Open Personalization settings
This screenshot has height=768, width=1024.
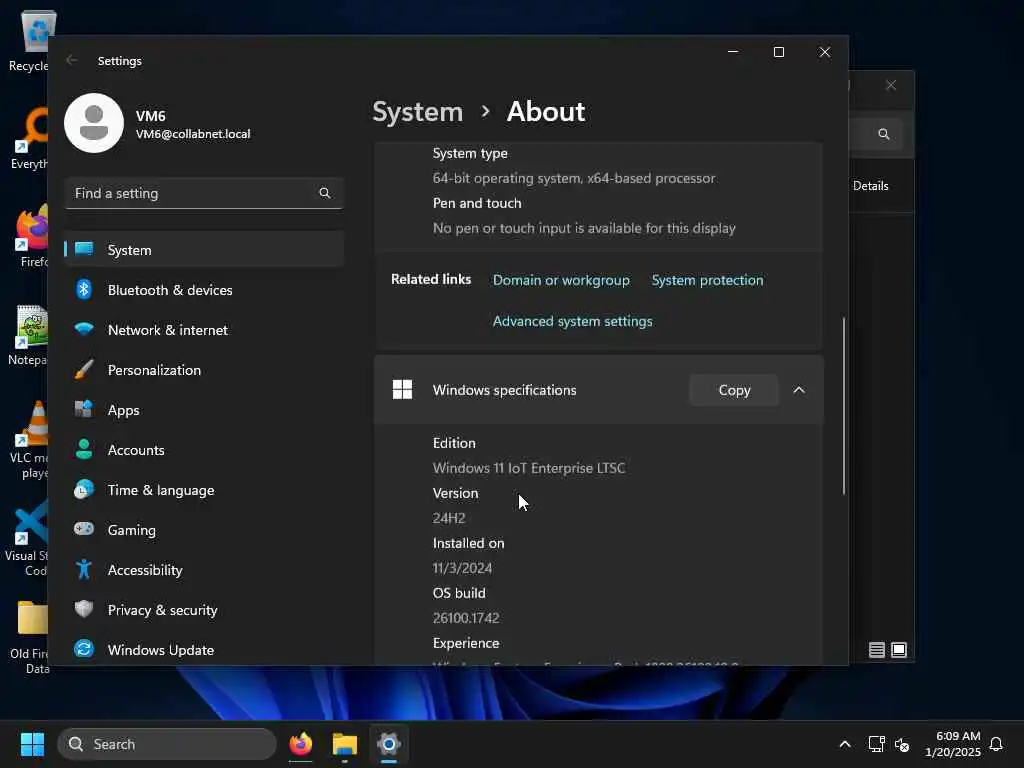204,370
